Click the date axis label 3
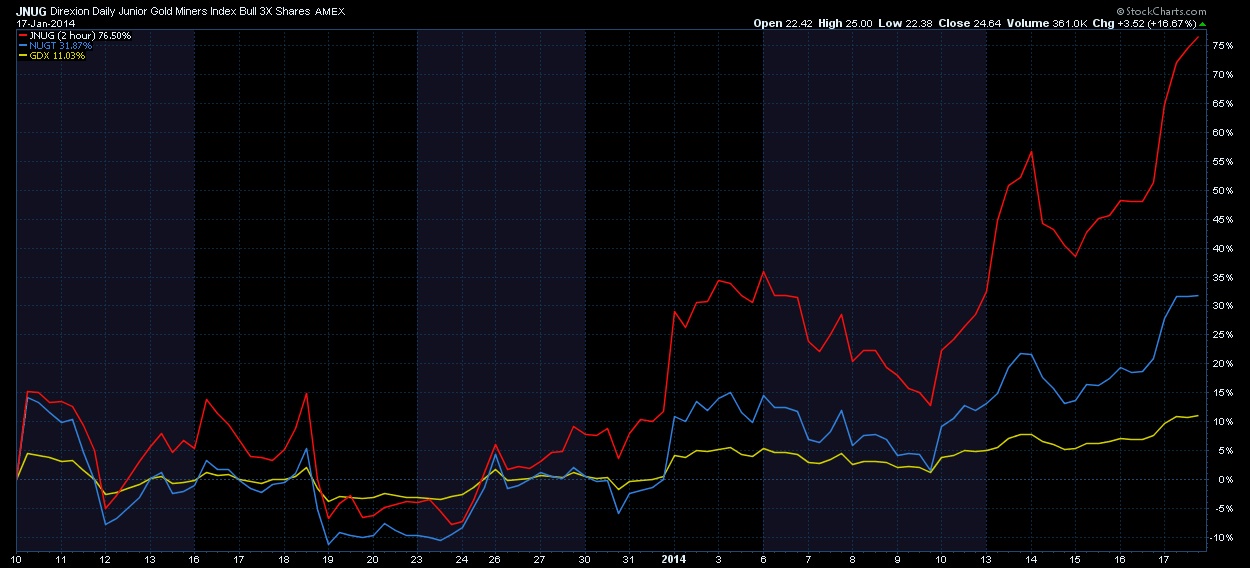This screenshot has width=1250, height=568. point(718,561)
